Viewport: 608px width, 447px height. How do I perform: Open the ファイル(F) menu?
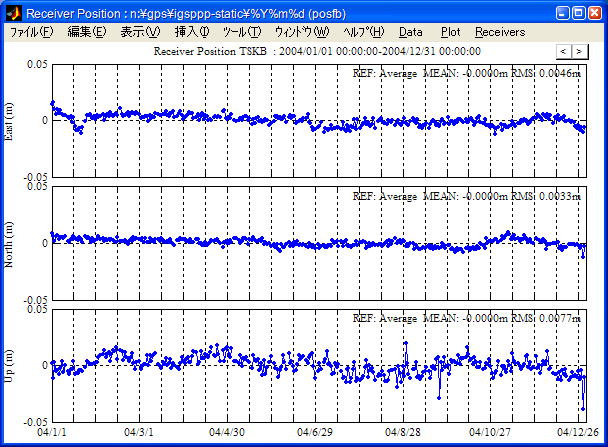[32, 32]
